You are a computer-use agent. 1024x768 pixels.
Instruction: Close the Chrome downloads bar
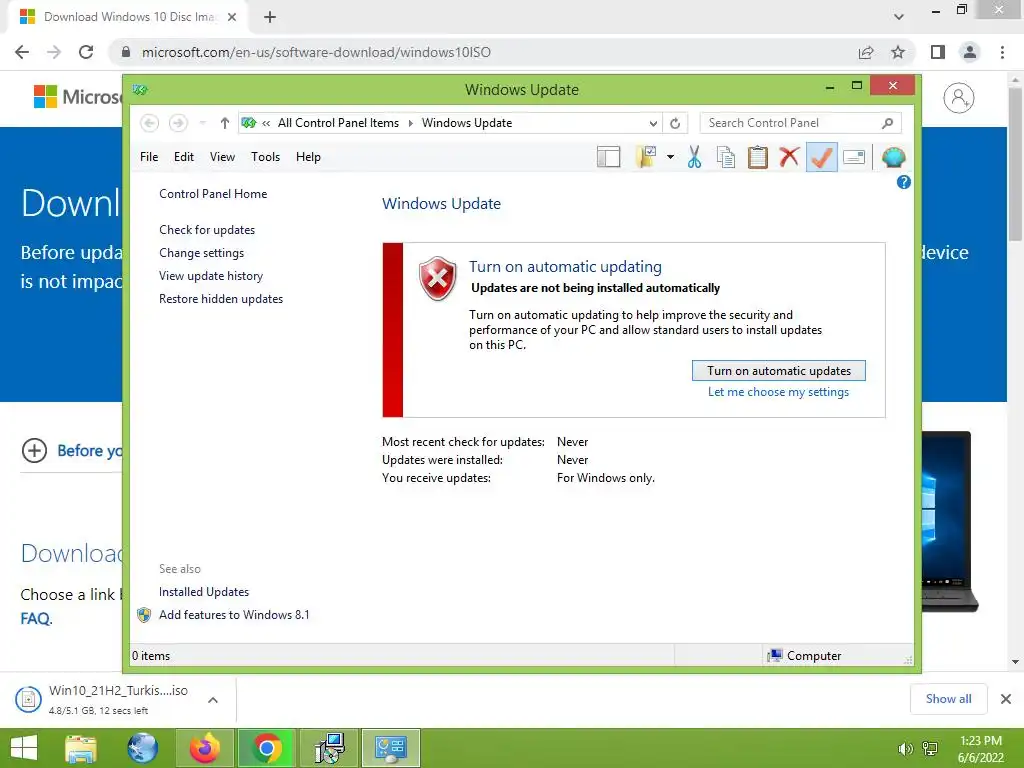coord(1006,699)
